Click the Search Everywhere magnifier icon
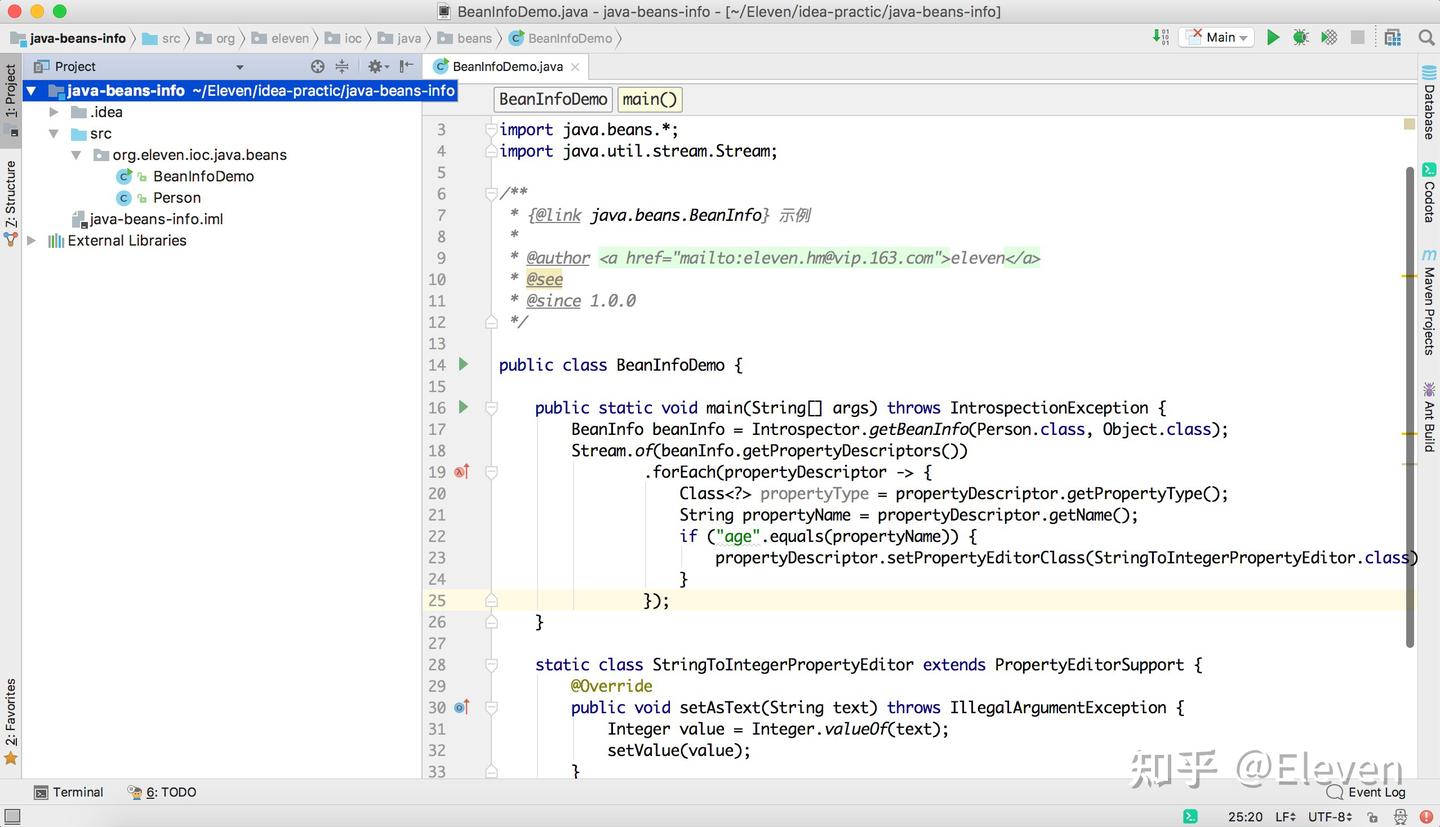1440x827 pixels. point(1426,38)
